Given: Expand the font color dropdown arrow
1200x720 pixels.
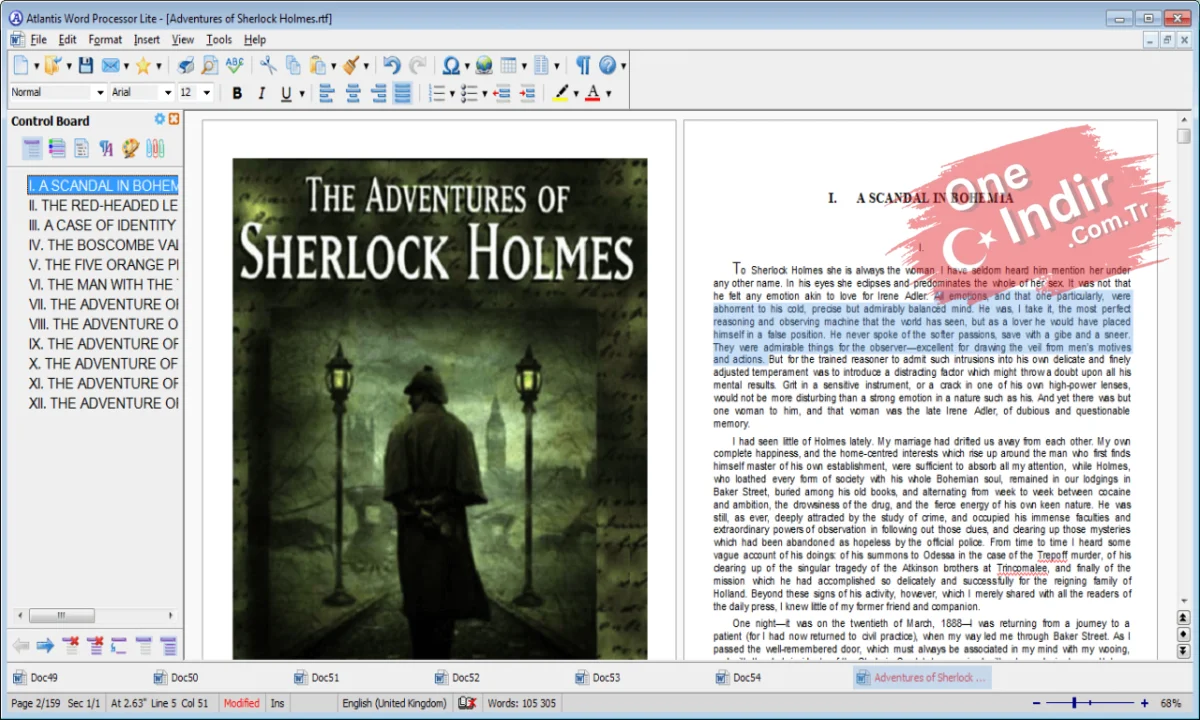Looking at the screenshot, I should 608,94.
